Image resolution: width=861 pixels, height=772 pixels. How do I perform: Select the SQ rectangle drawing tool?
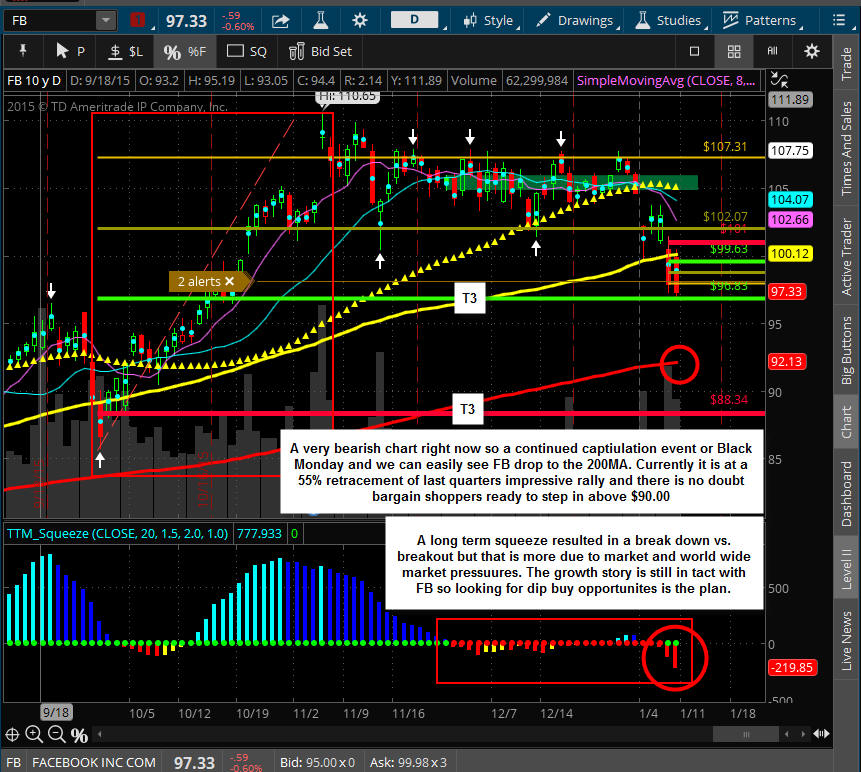(247, 52)
